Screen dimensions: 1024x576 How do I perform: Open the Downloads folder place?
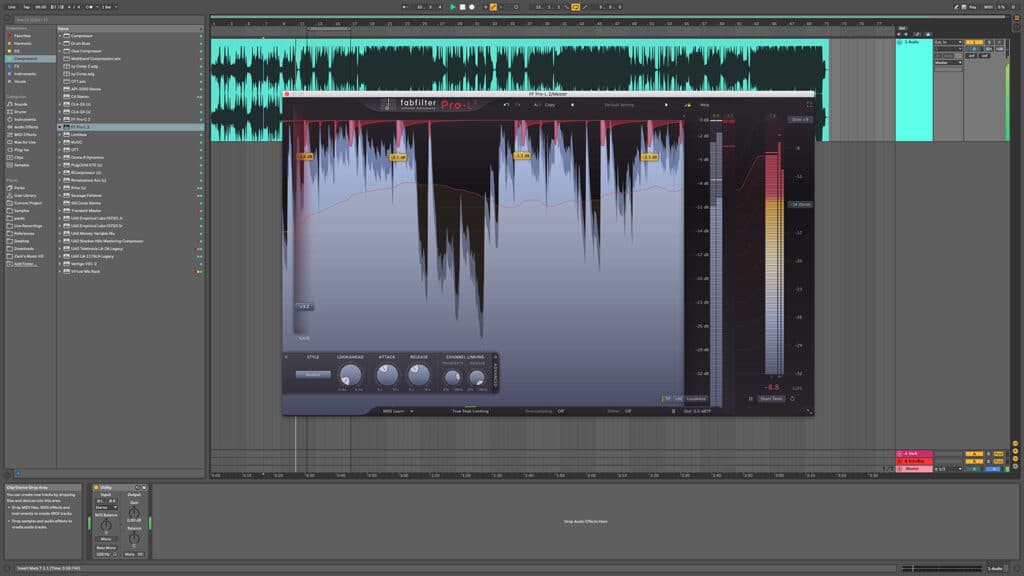(24, 249)
